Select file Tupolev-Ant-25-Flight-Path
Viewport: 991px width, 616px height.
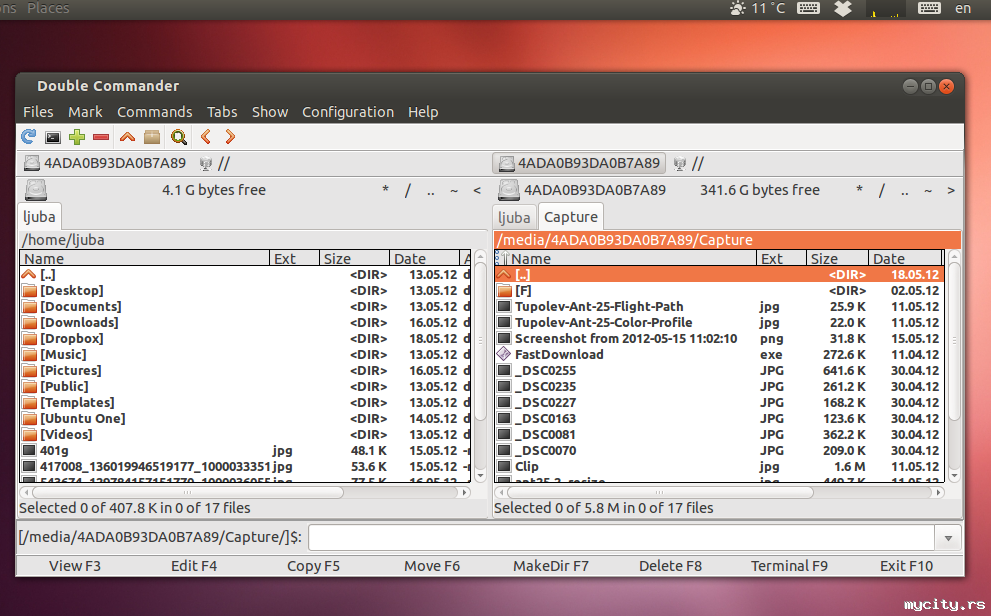click(x=599, y=306)
